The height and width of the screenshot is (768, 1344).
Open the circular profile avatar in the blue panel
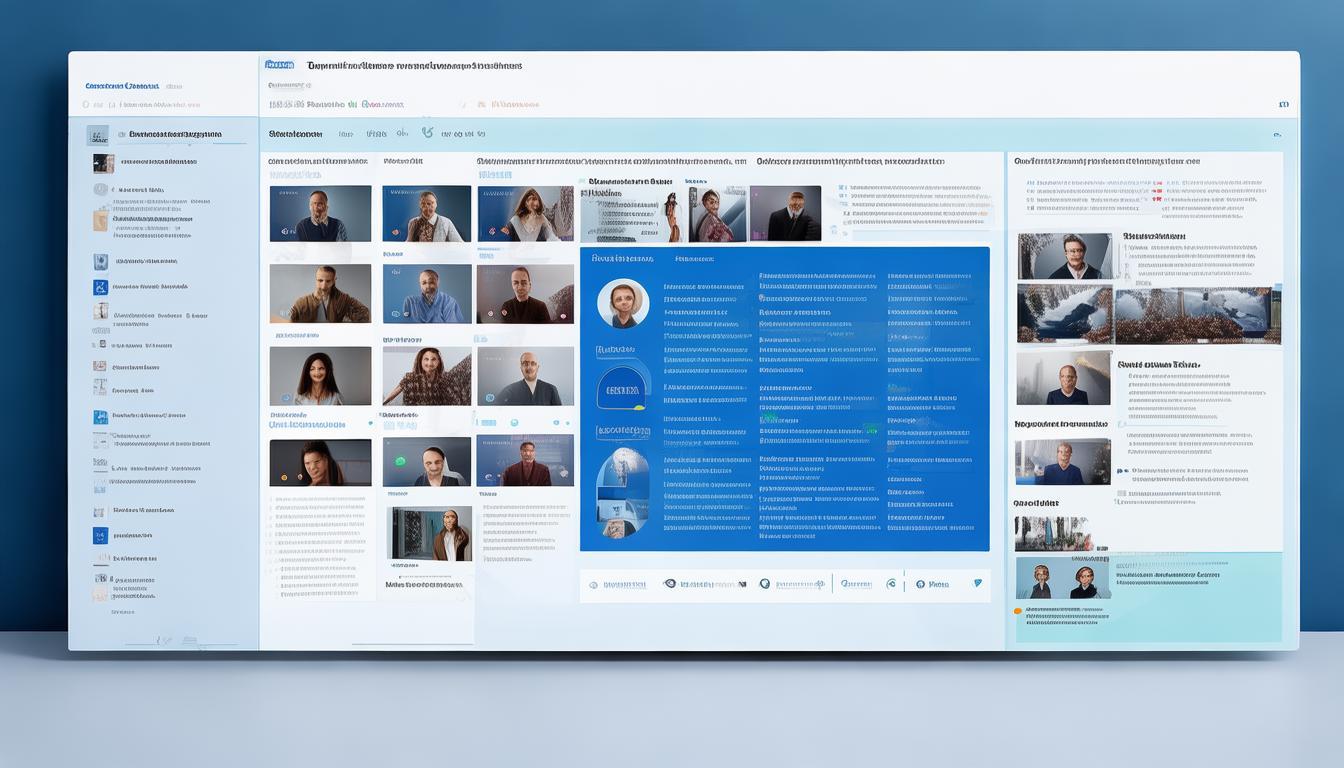[623, 304]
